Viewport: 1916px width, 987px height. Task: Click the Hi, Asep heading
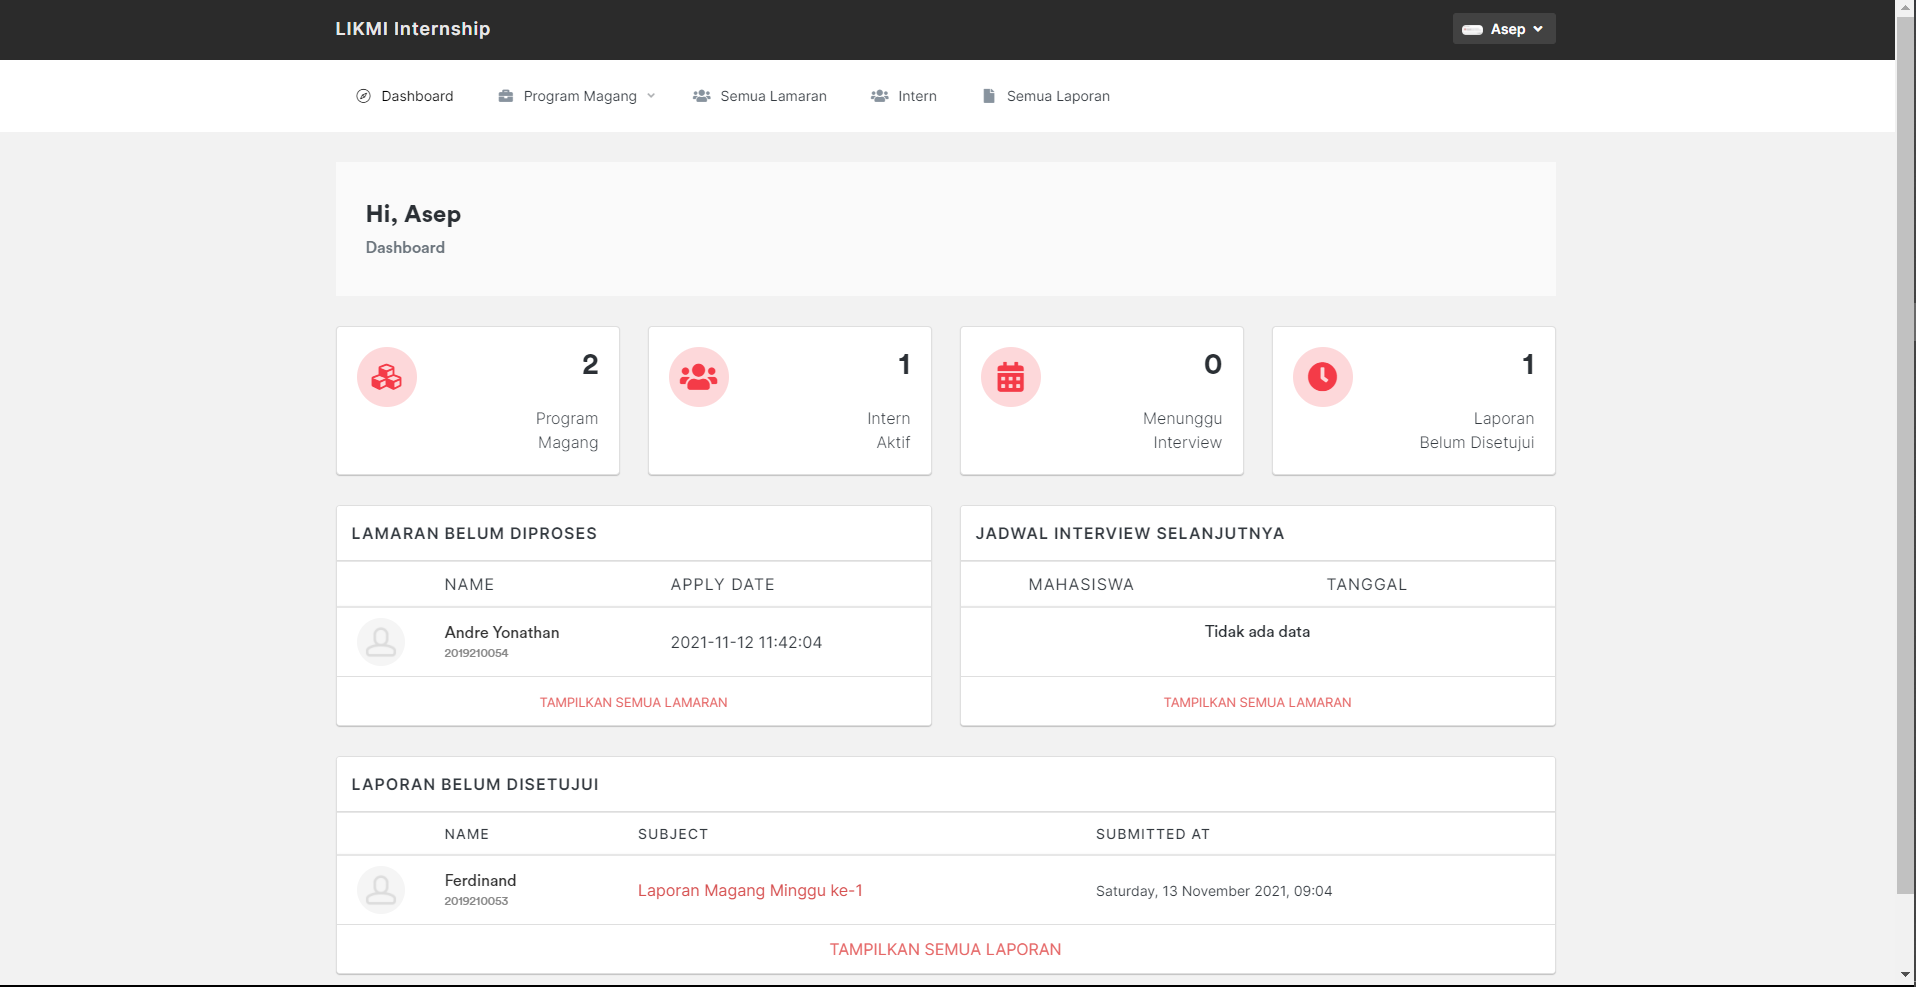coord(413,214)
